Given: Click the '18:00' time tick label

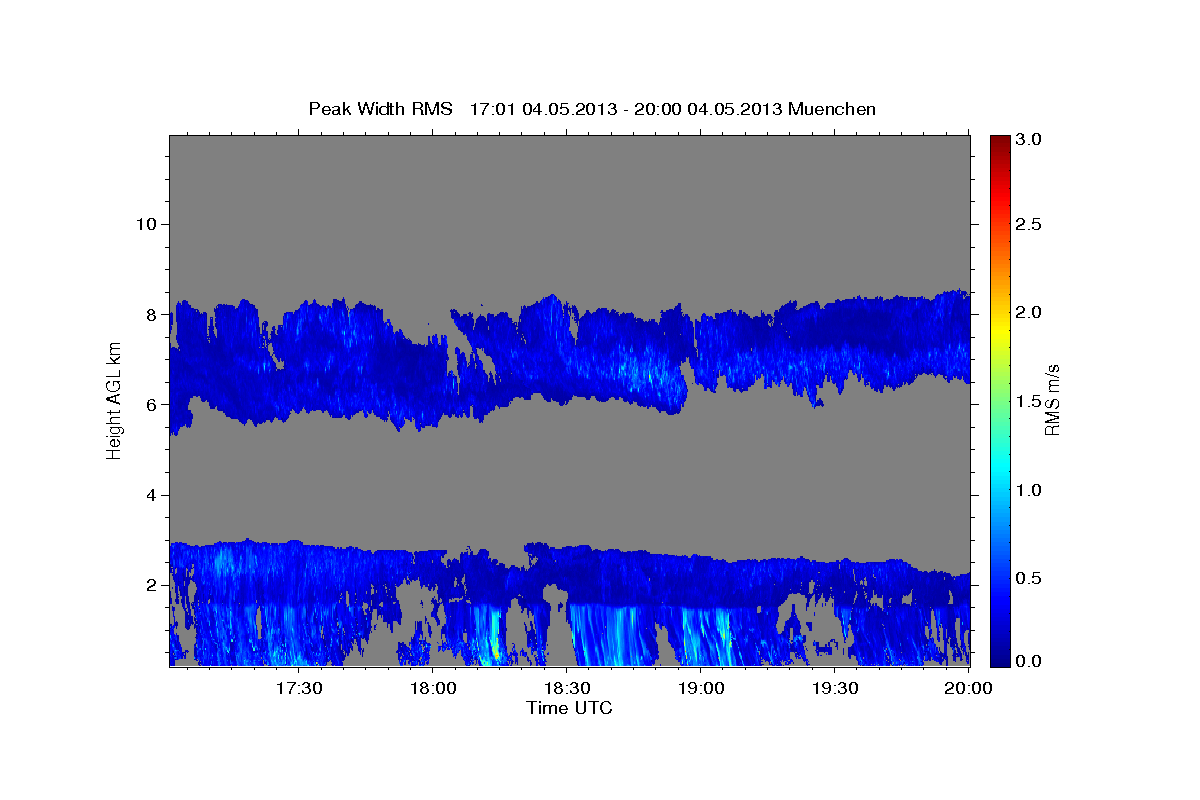Looking at the screenshot, I should tap(433, 689).
